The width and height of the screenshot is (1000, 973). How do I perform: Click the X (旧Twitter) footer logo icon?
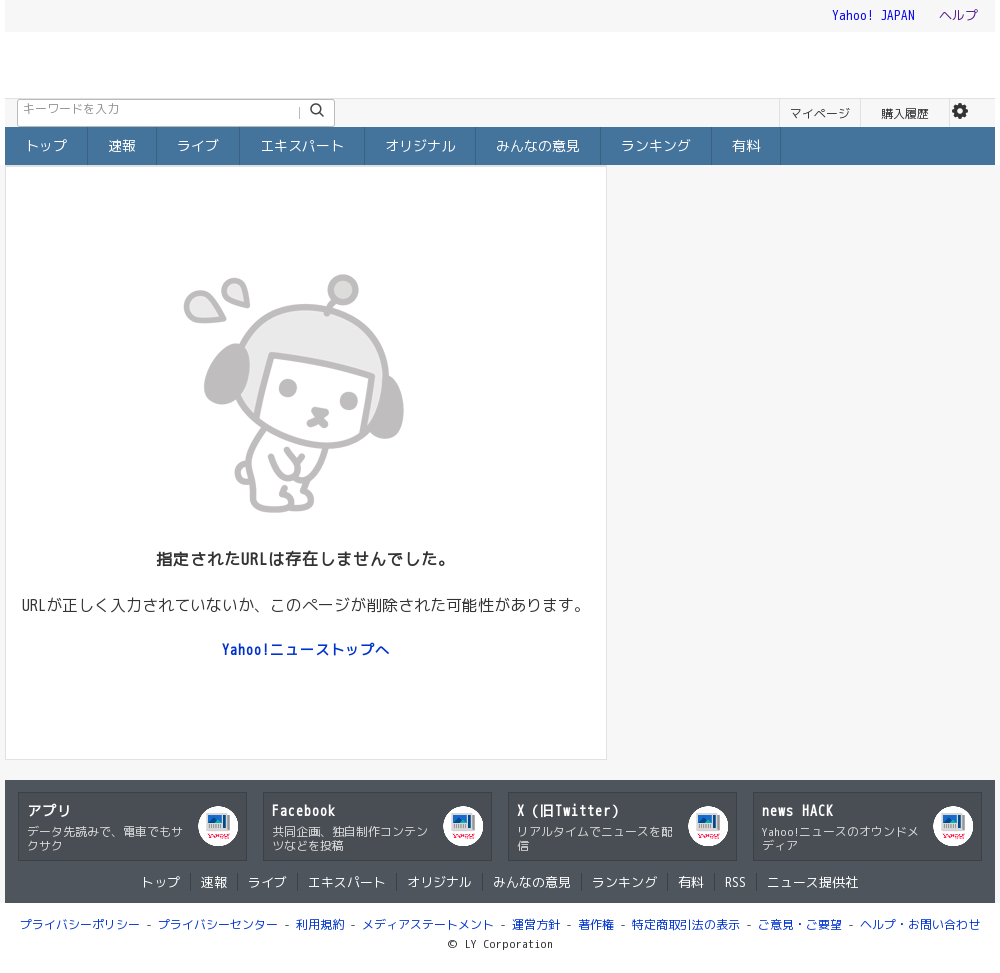708,826
